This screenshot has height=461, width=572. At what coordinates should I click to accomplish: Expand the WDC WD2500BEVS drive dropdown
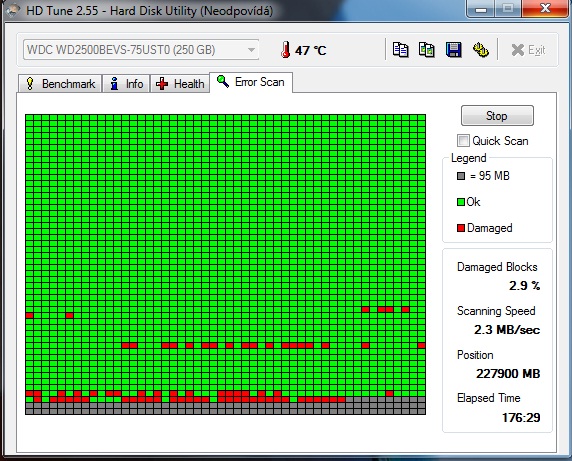251,50
